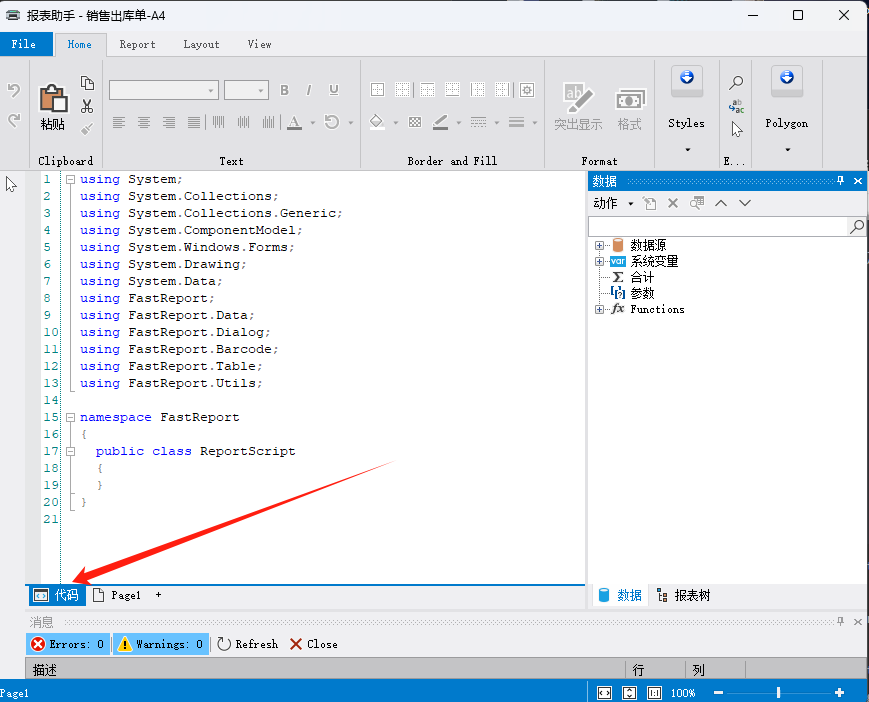
Task: Expand the 系统变量 tree node
Action: 599,262
